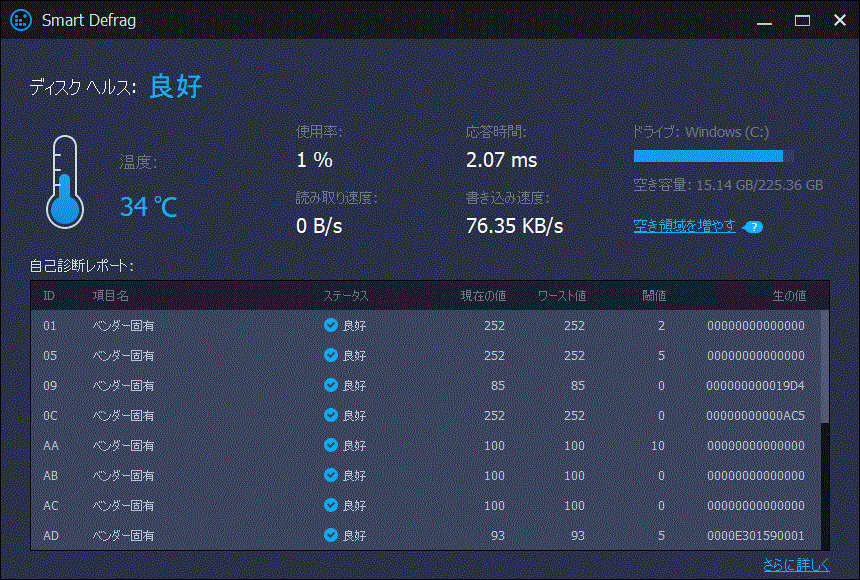Click the Windows (C:) drive usage bar
The height and width of the screenshot is (580, 860).
[714, 156]
